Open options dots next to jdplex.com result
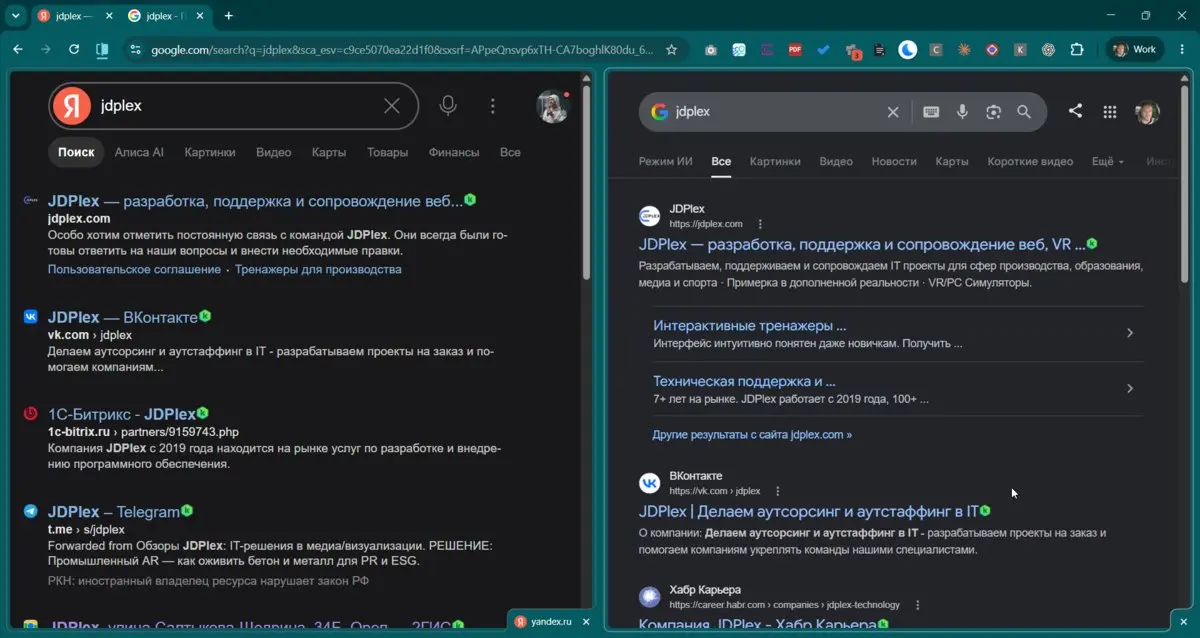Screen dimensions: 1200x638 click(760, 224)
